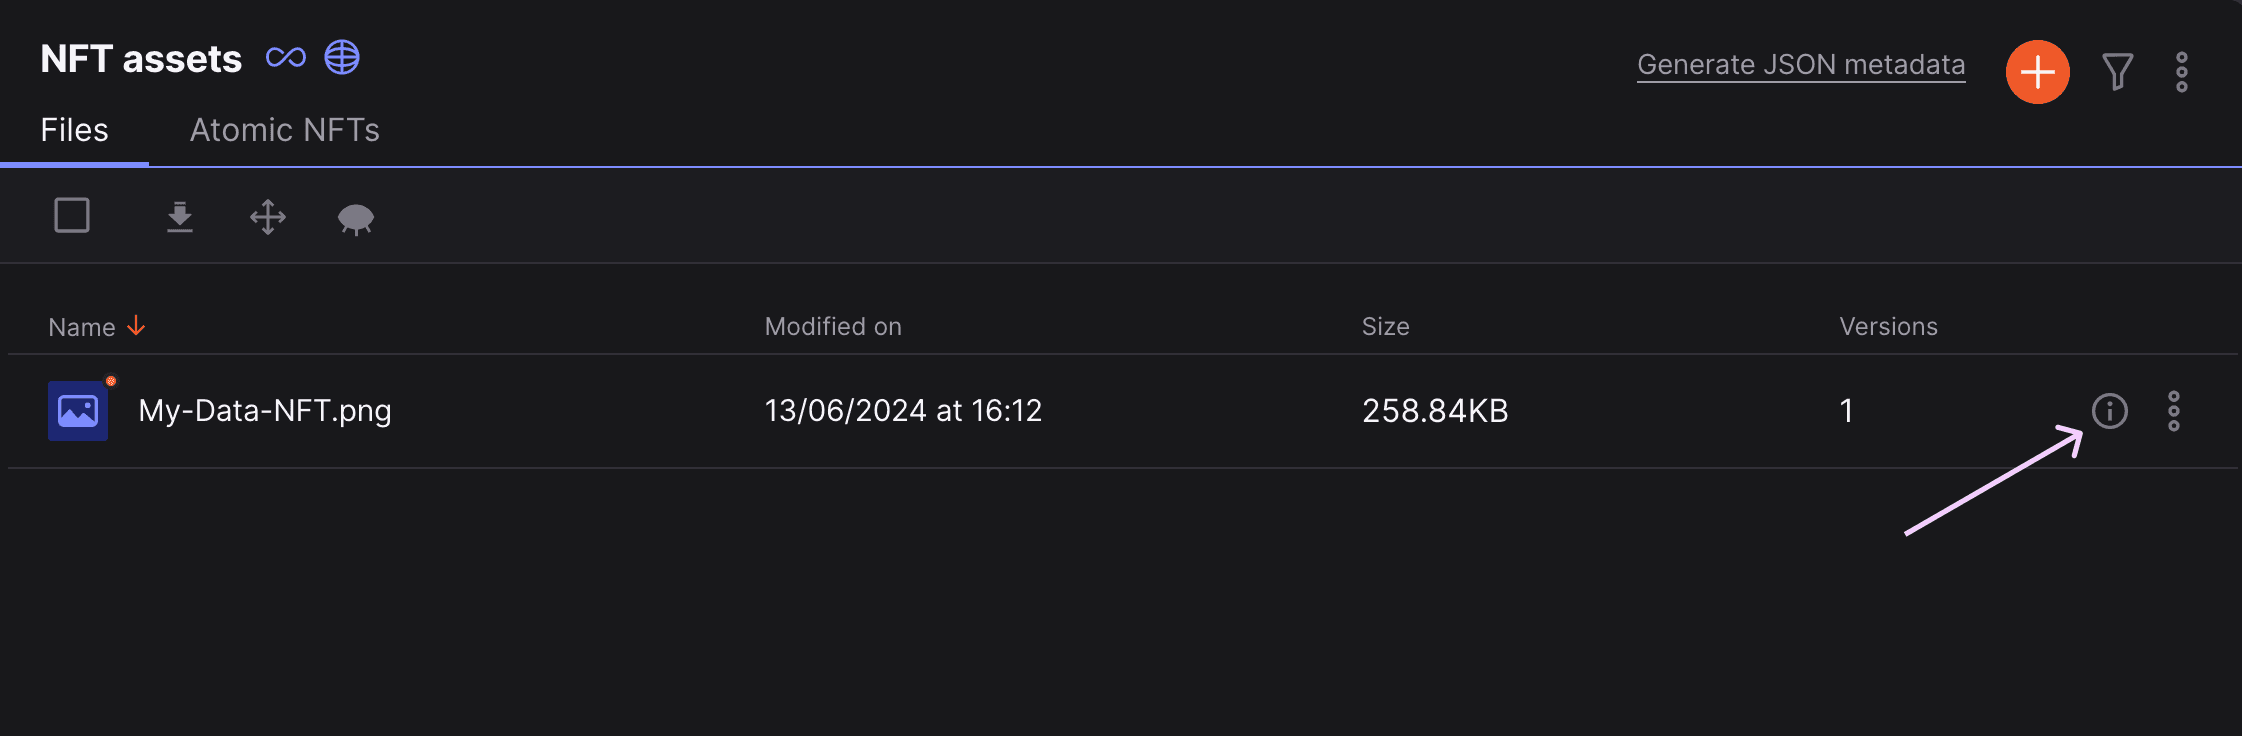
Task: Click the UFO-shaped icon in the toolbar
Action: tap(356, 219)
